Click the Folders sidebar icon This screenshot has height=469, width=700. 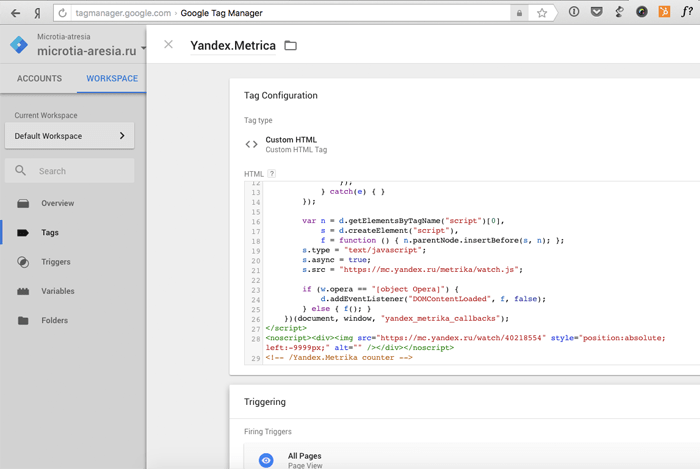pyautogui.click(x=23, y=320)
